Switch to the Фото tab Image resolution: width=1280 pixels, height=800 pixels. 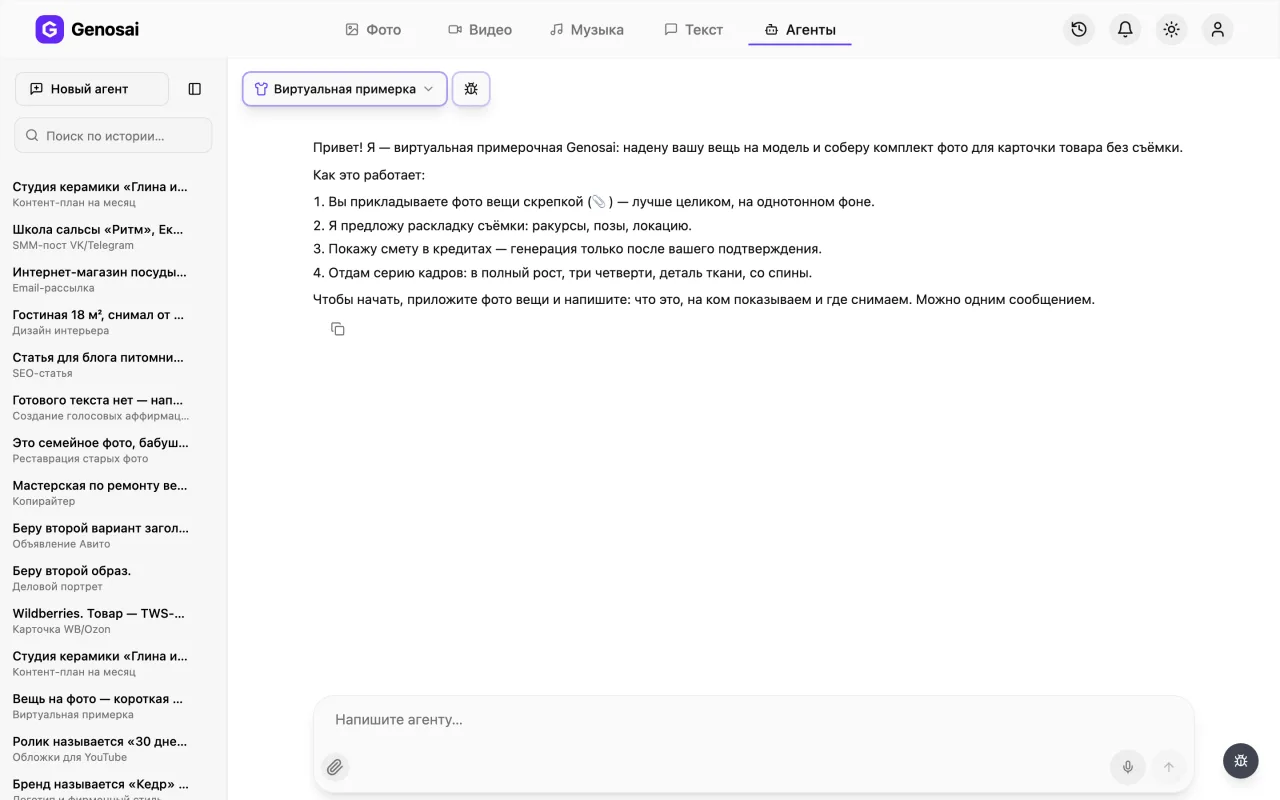(x=373, y=30)
